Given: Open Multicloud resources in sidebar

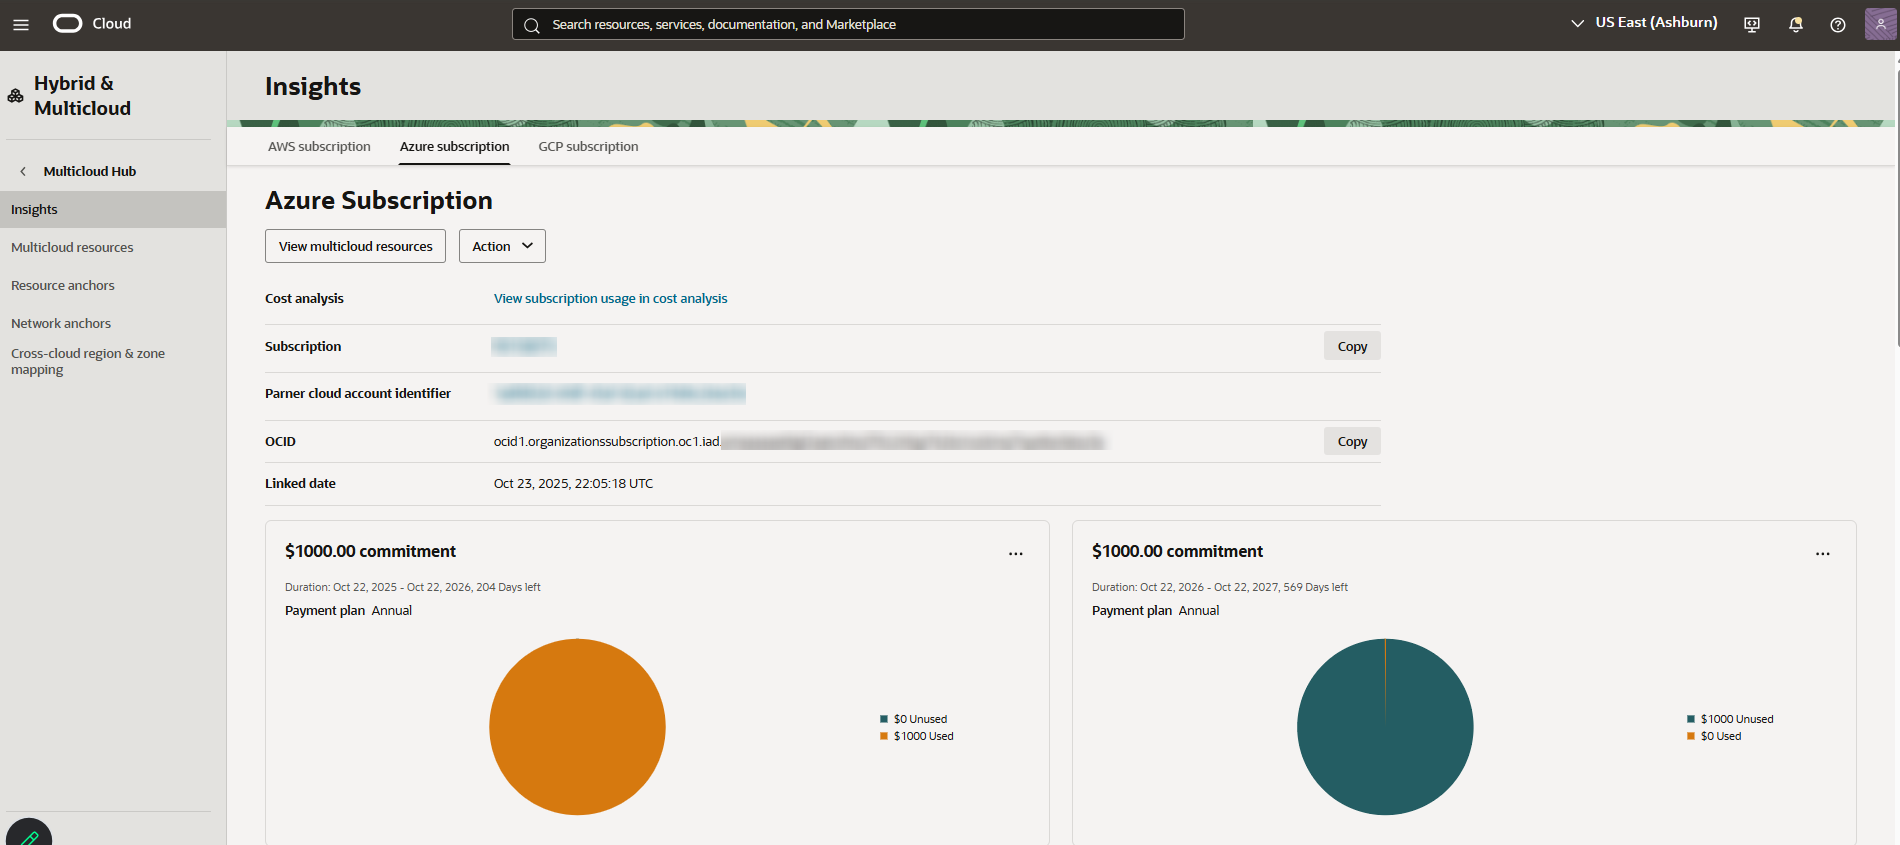Looking at the screenshot, I should pyautogui.click(x=72, y=248).
